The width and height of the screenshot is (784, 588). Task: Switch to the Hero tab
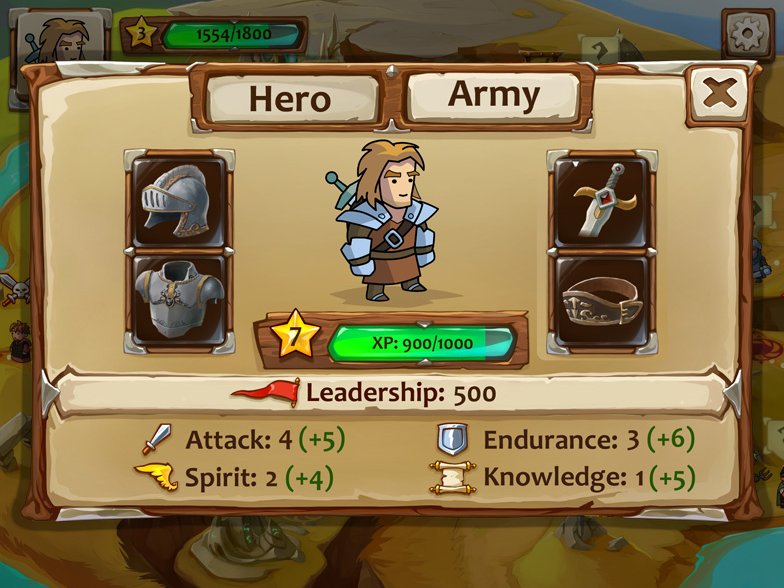point(292,98)
